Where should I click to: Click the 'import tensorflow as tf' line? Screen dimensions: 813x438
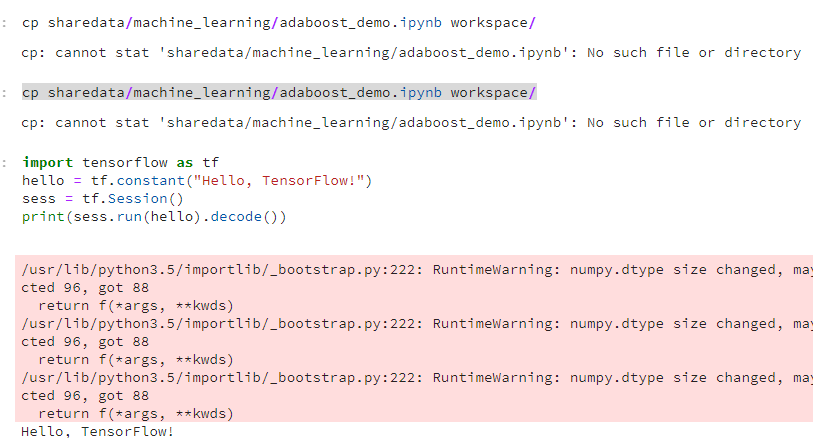[120, 163]
